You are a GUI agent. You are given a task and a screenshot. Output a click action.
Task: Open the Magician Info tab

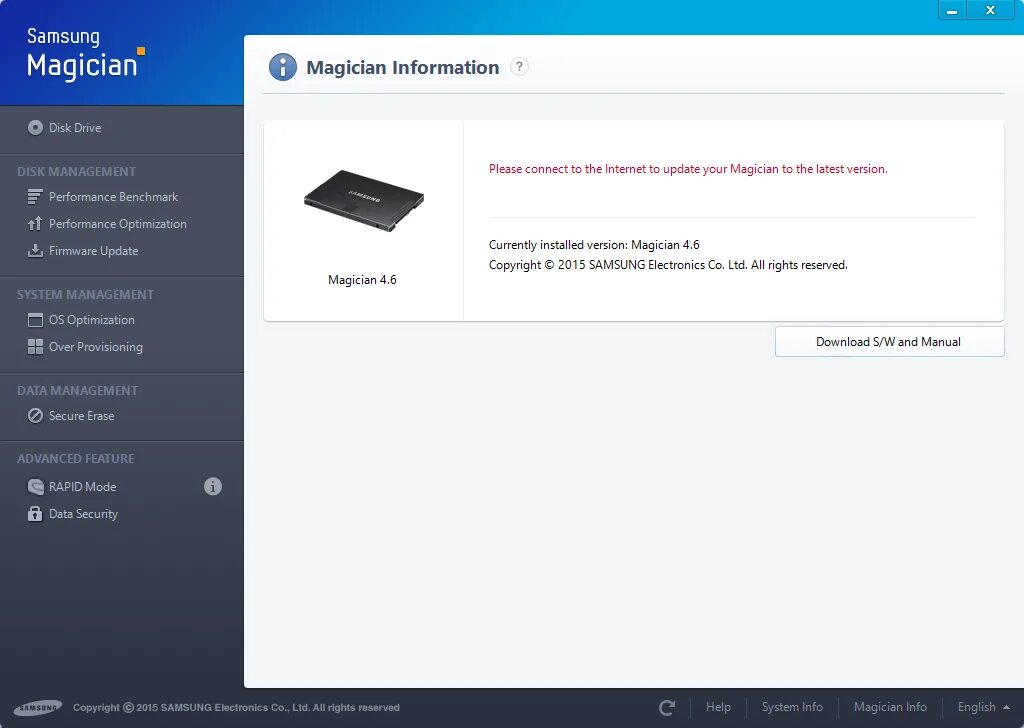click(889, 706)
